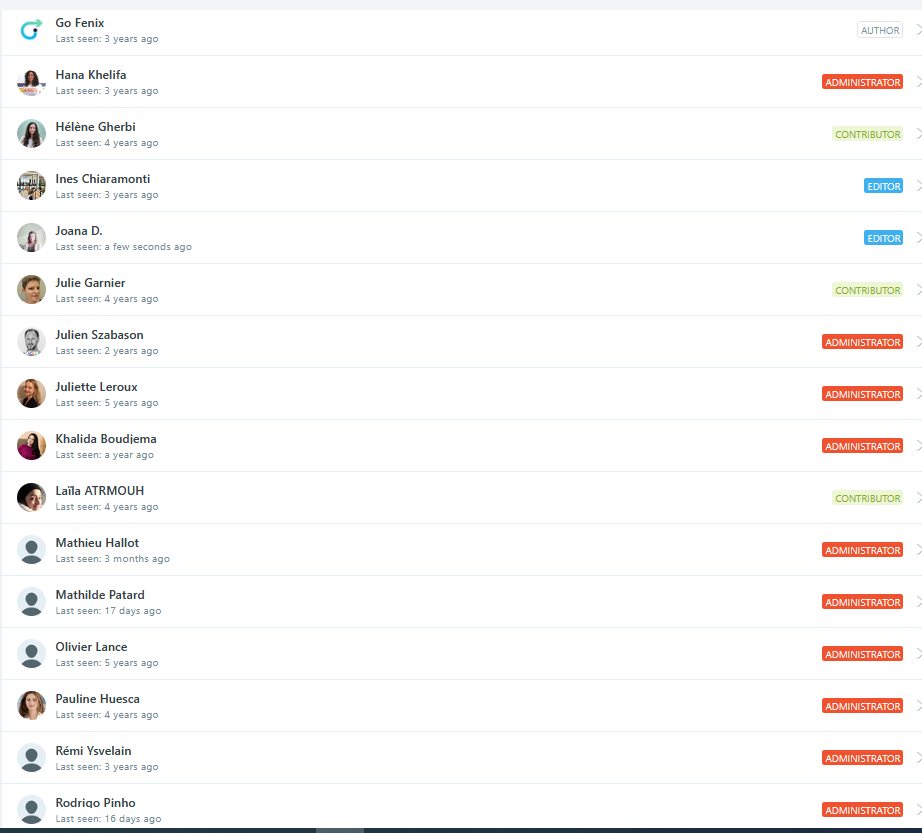Click the ADMINISTRATOR badge for Khalida Boudjema
Image resolution: width=922 pixels, height=833 pixels.
[862, 446]
